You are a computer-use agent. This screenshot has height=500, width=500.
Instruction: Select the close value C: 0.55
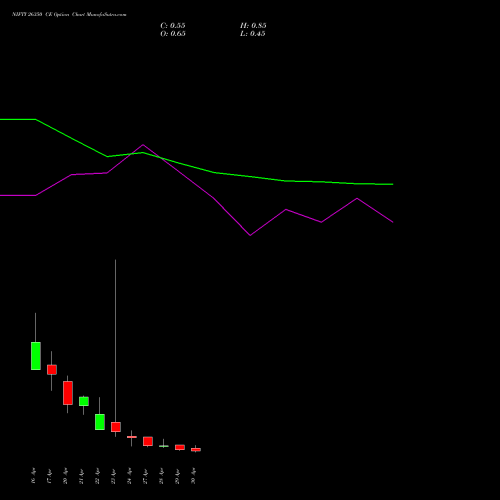click(x=173, y=26)
